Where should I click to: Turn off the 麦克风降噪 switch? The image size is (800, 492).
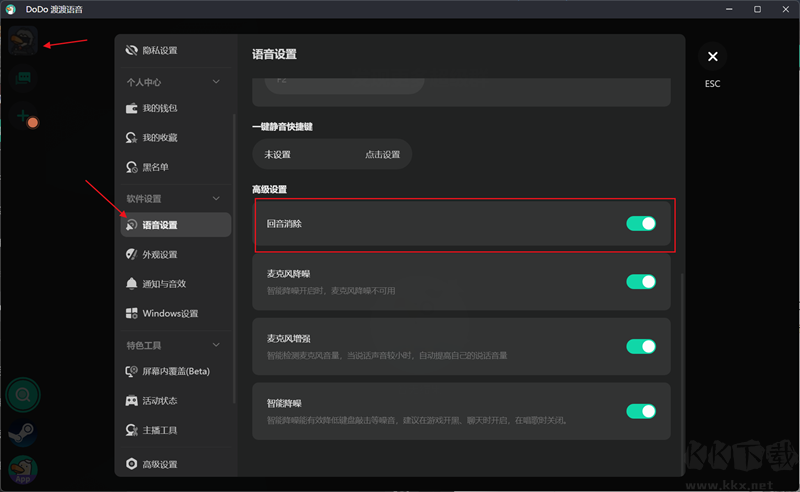pyautogui.click(x=641, y=282)
